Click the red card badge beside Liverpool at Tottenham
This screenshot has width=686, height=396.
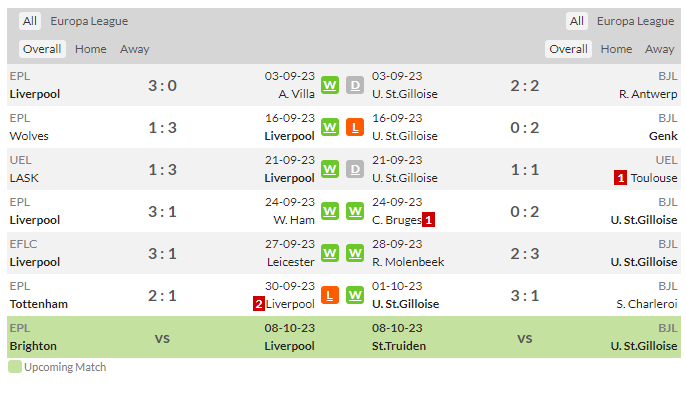[x=259, y=304]
